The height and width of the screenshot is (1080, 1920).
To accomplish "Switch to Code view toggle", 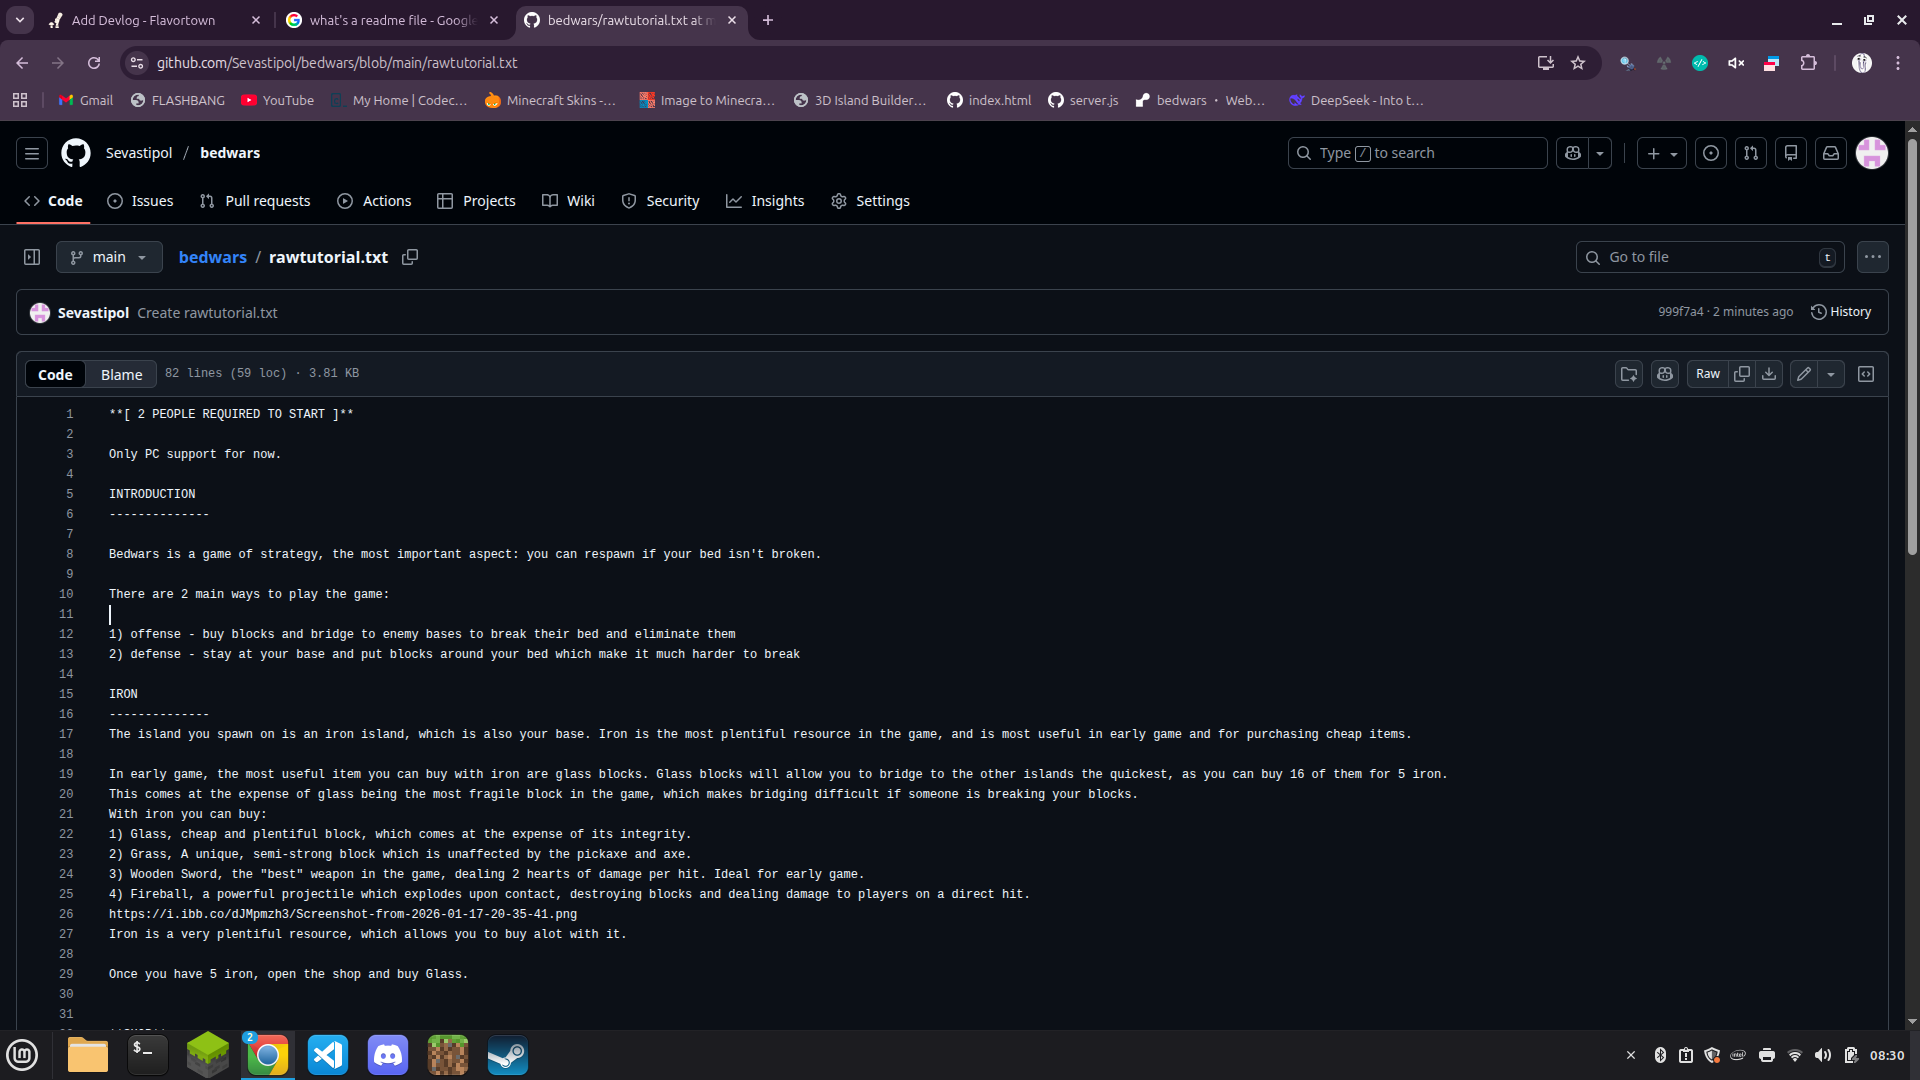I will click(55, 375).
